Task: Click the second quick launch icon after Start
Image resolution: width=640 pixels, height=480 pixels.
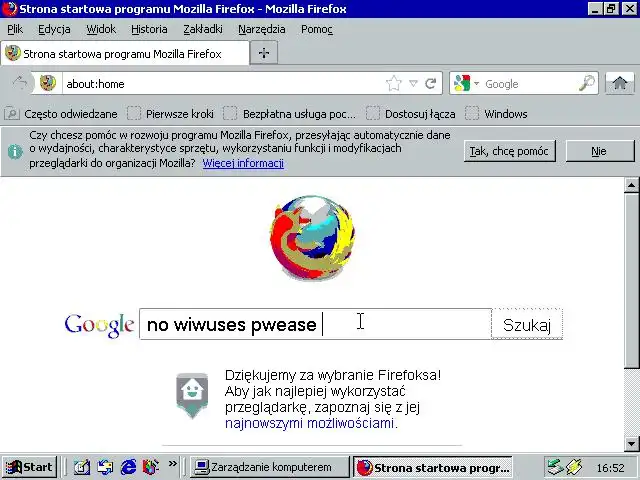Action: coord(105,467)
